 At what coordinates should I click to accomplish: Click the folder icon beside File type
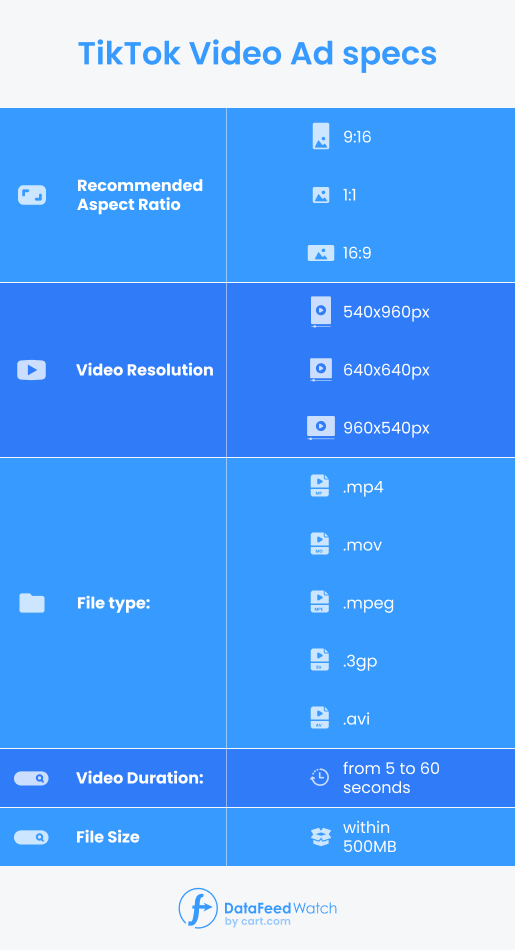[x=32, y=603]
